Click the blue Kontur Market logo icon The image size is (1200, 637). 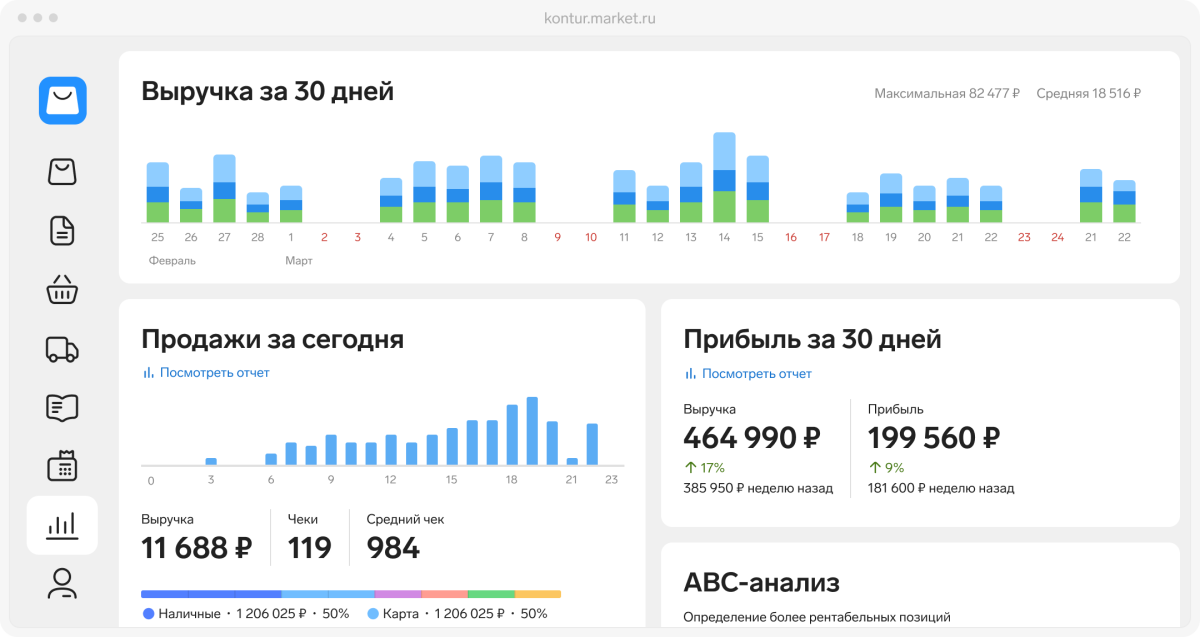[x=63, y=101]
